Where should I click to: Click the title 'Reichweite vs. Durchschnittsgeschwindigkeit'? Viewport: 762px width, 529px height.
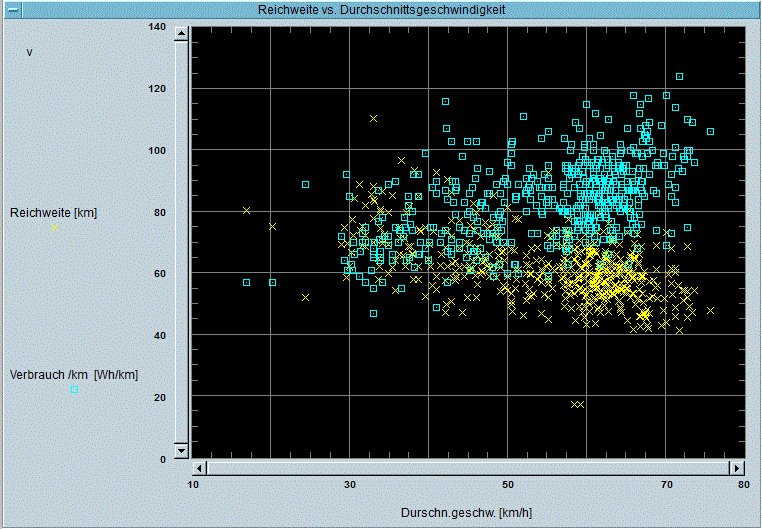(x=381, y=8)
